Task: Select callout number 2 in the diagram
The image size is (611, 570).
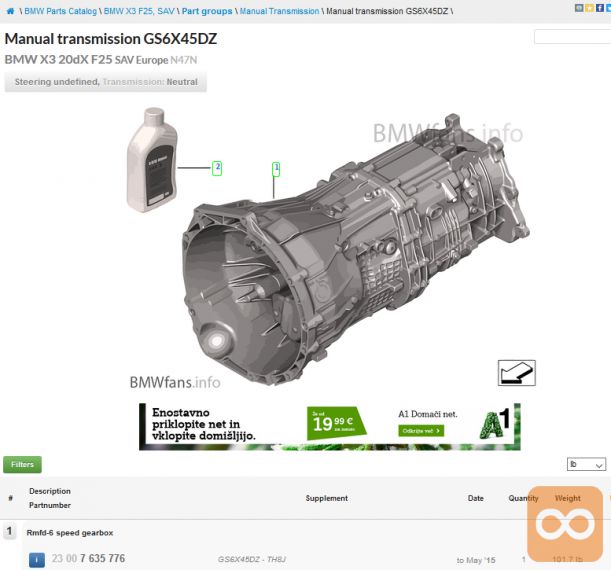Action: pyautogui.click(x=217, y=168)
